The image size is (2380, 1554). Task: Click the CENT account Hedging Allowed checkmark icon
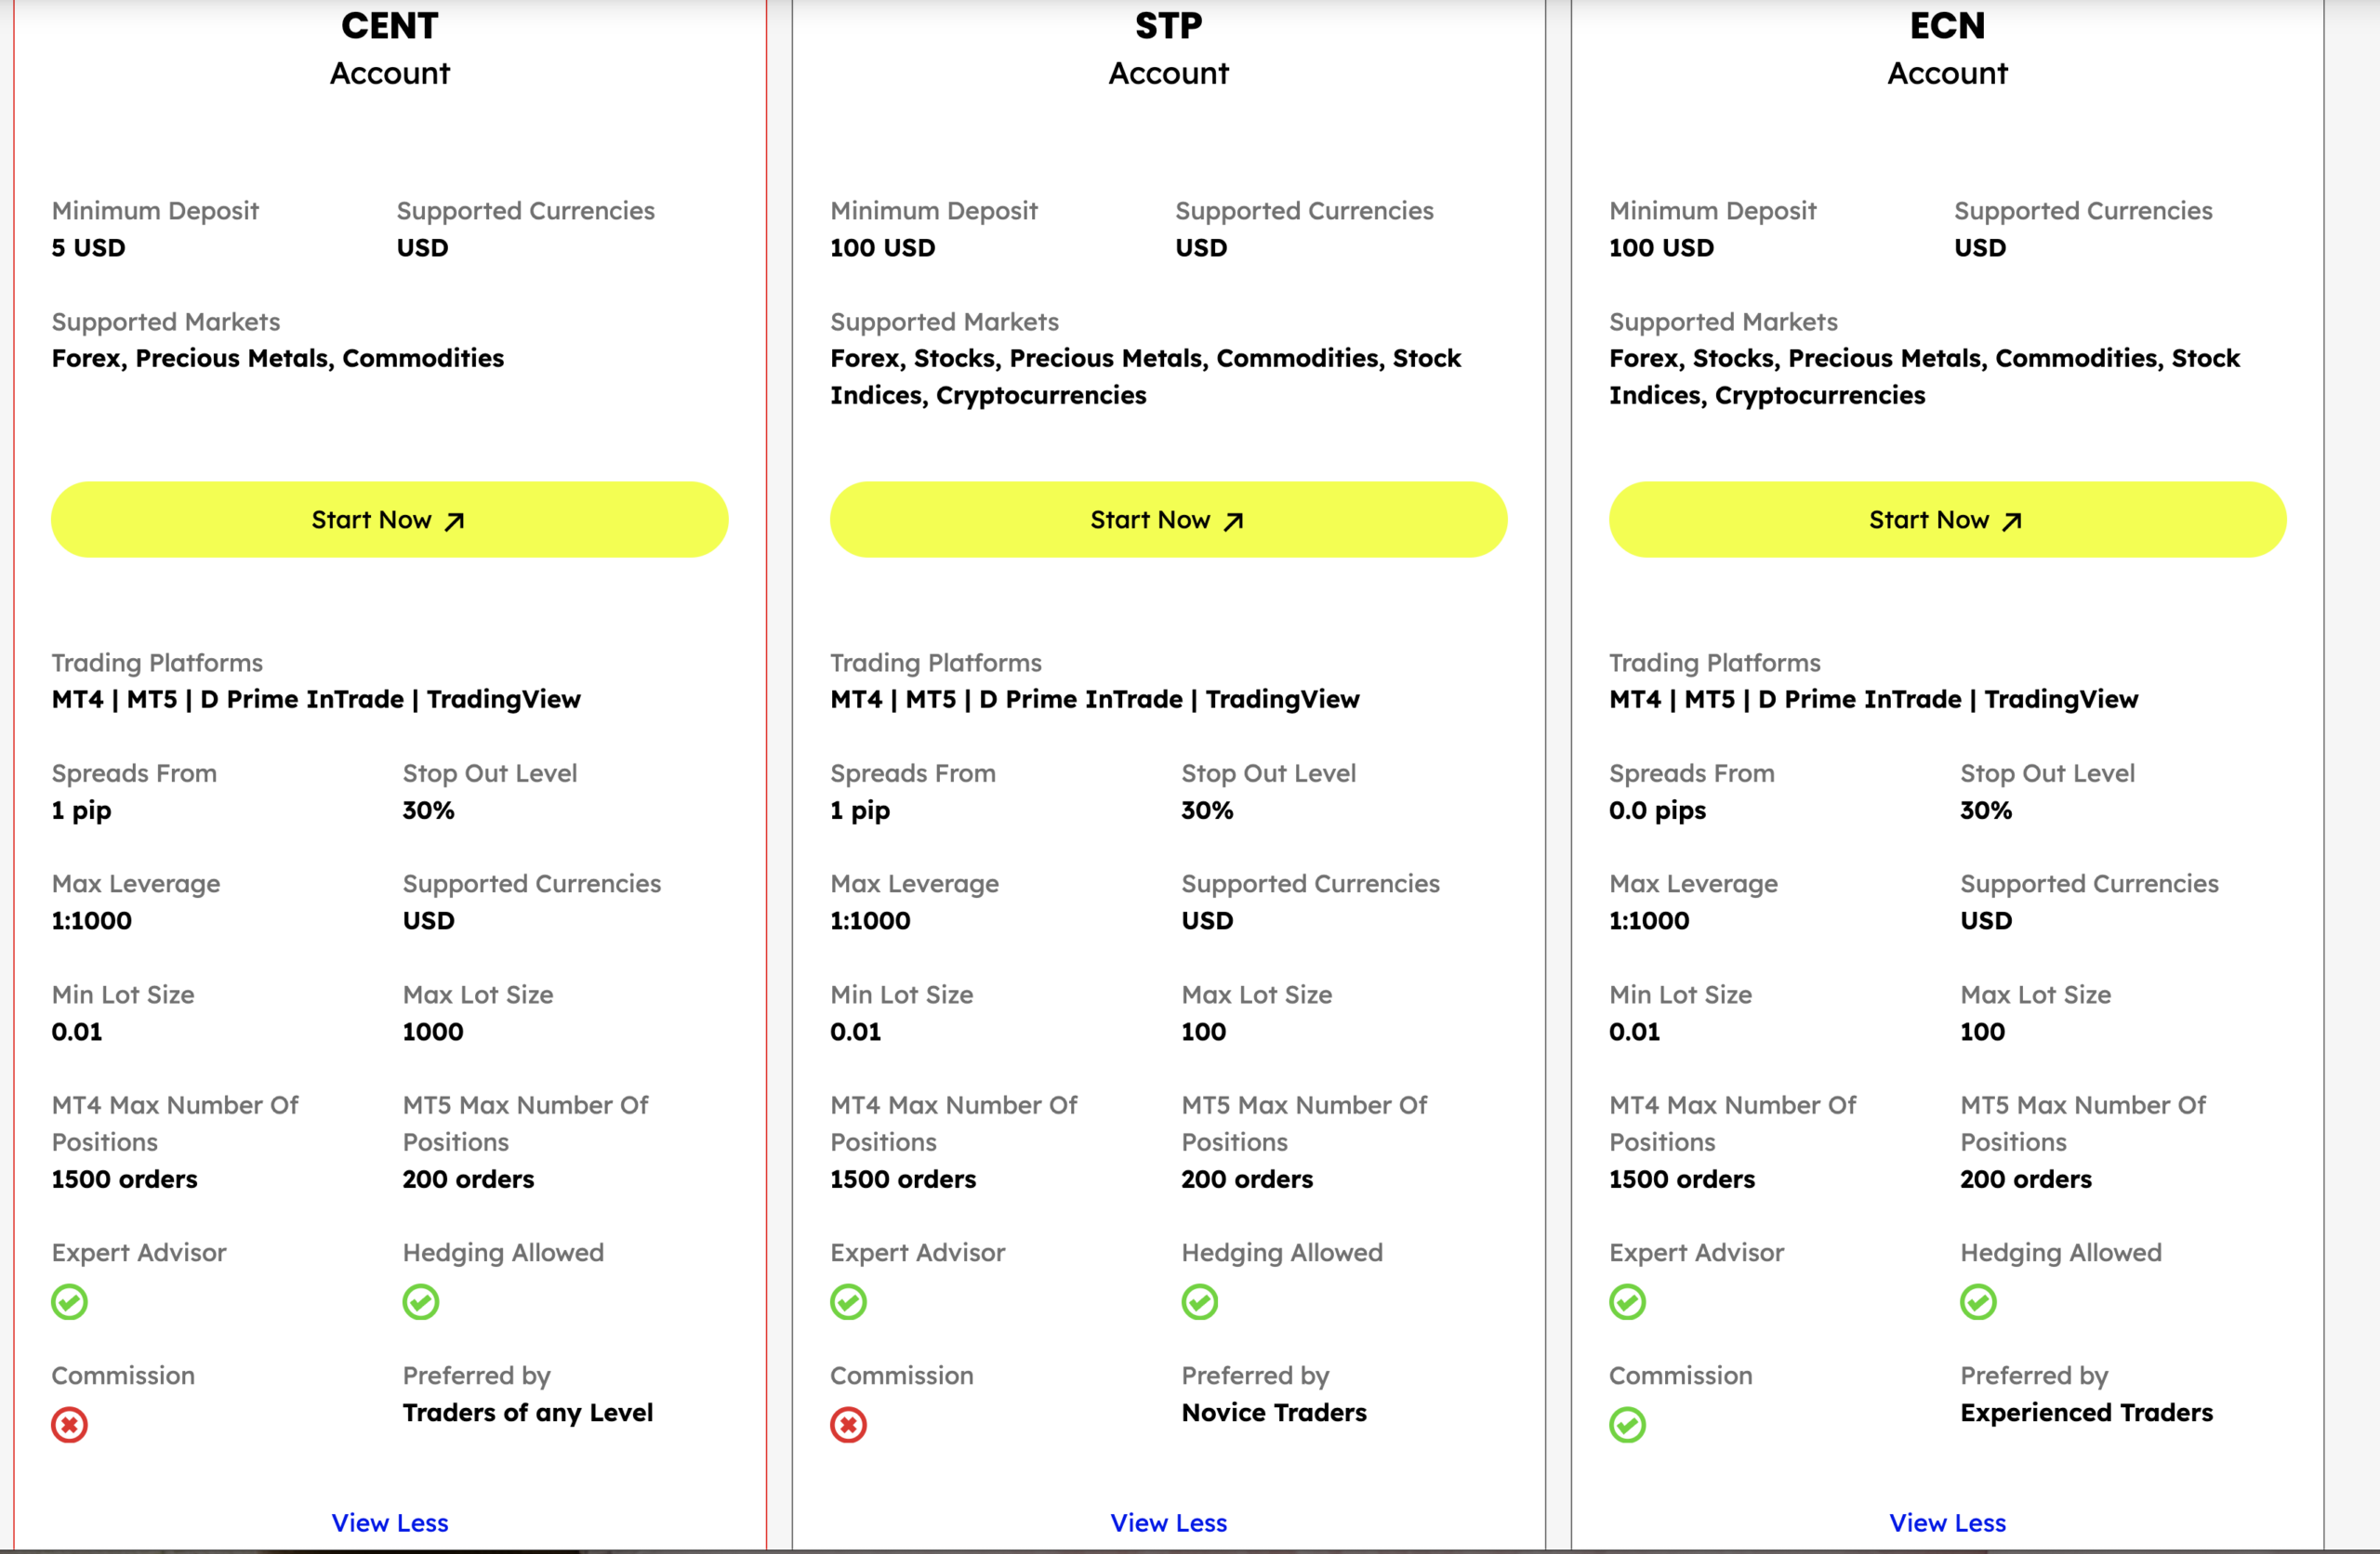point(420,1302)
